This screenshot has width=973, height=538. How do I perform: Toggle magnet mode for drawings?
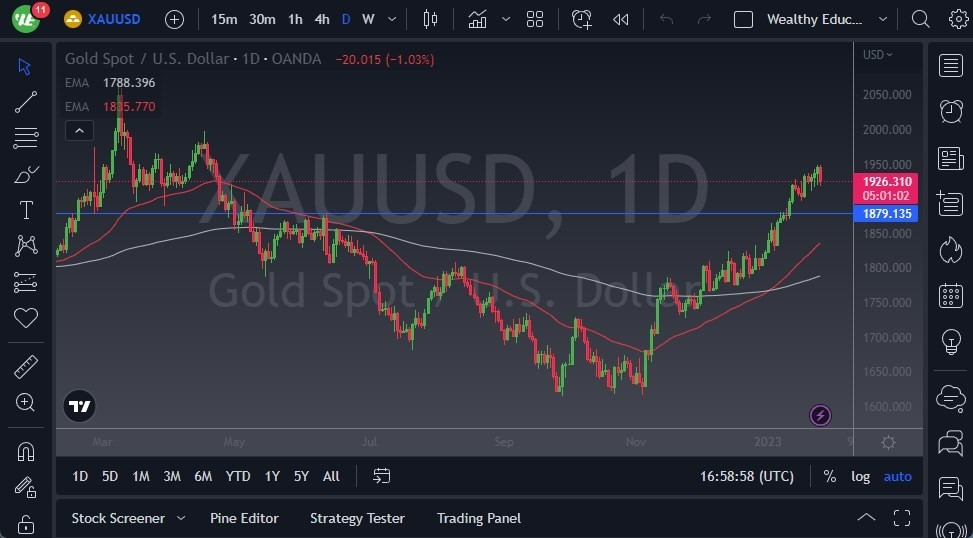point(25,451)
